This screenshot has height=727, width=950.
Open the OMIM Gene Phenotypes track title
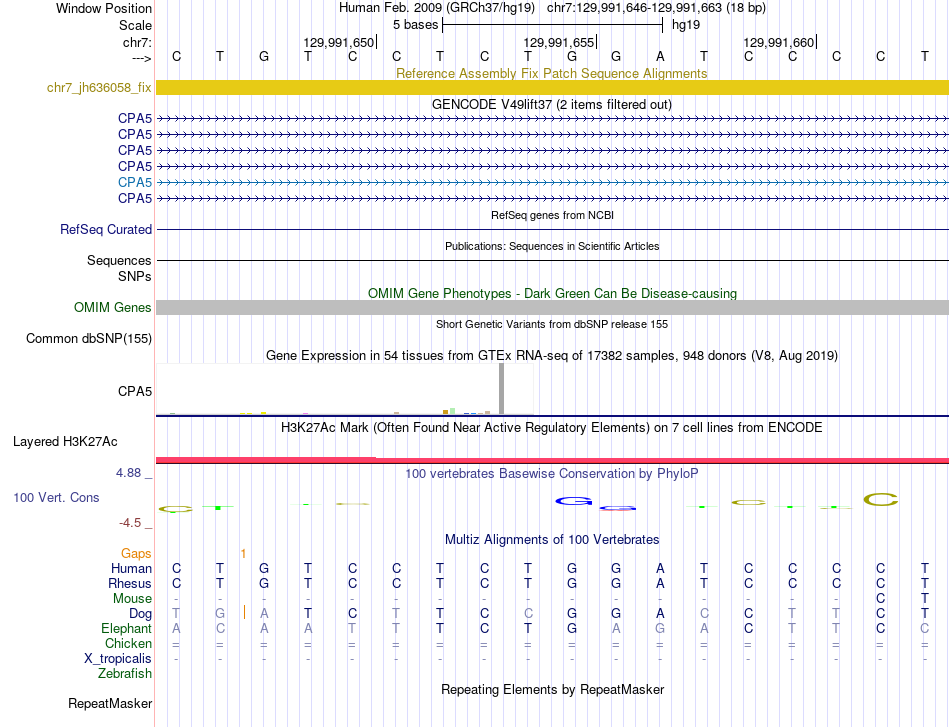click(x=552, y=293)
